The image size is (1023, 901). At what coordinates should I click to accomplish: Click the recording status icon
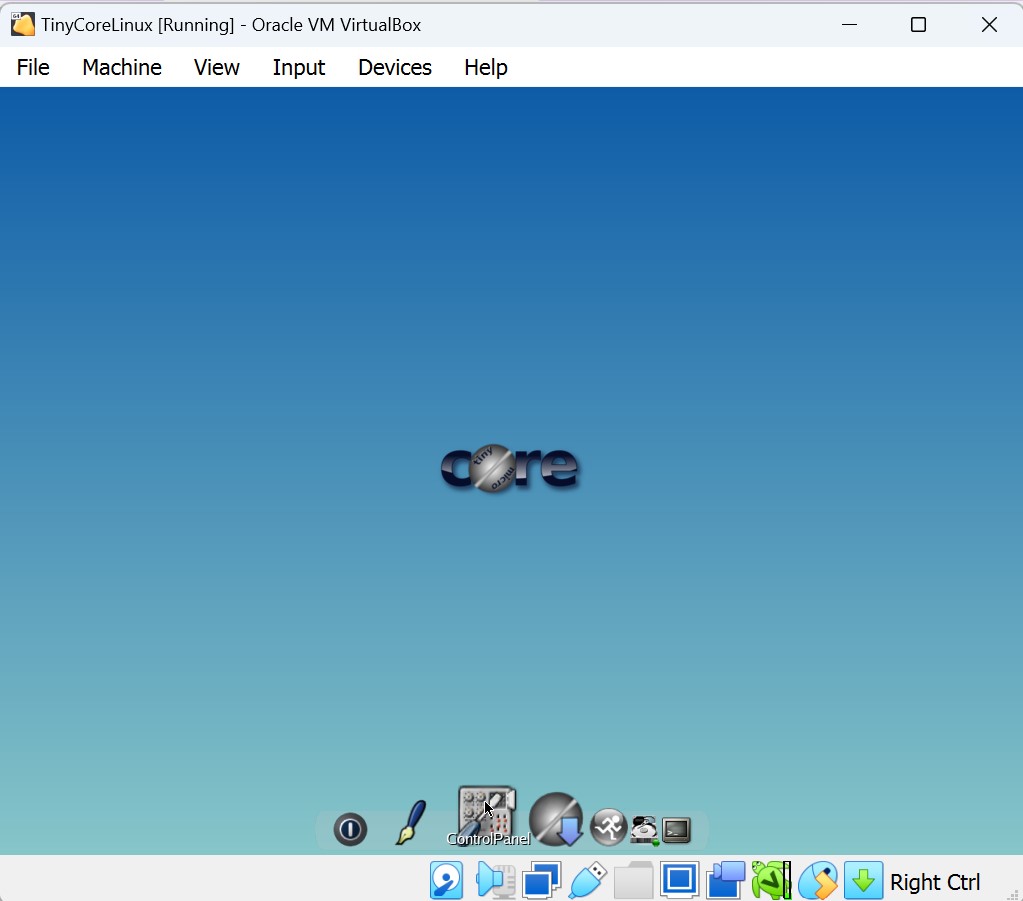(725, 880)
